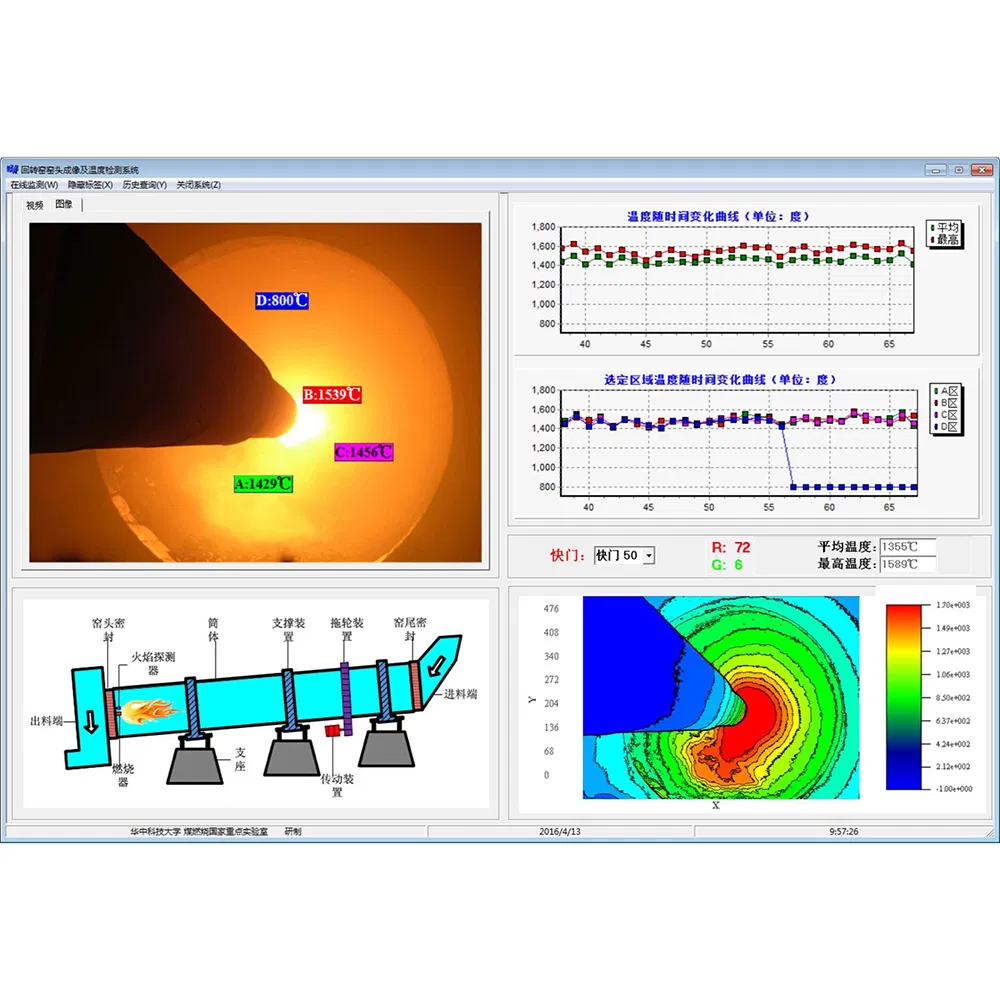This screenshot has width=1000, height=1000.
Task: Click the red 传动装置 drive device icon
Action: [335, 731]
